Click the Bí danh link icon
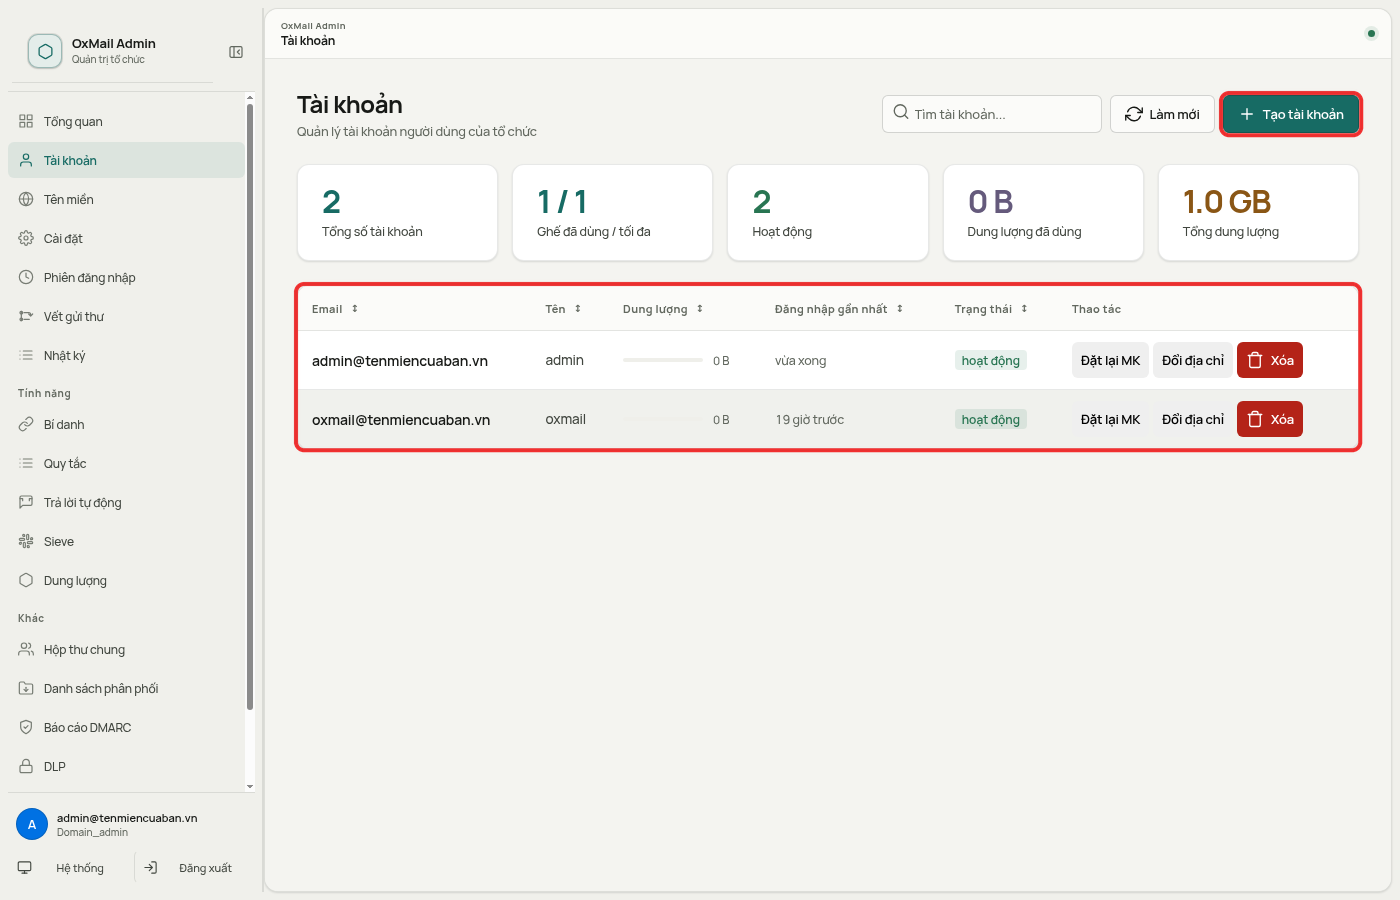The image size is (1400, 900). [x=26, y=424]
